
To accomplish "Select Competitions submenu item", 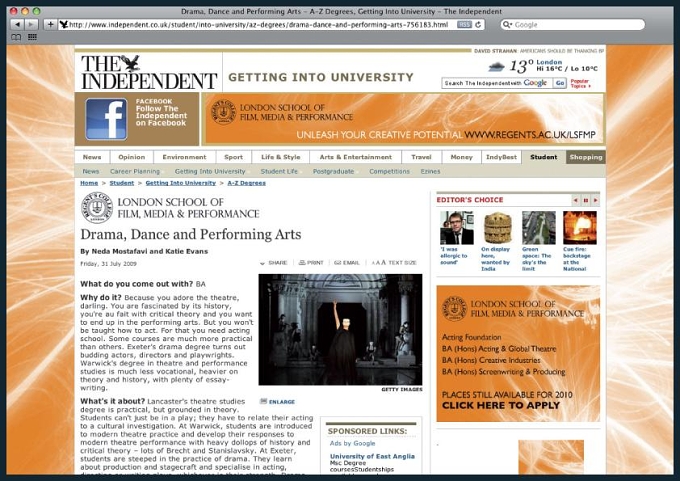I will 389,171.
